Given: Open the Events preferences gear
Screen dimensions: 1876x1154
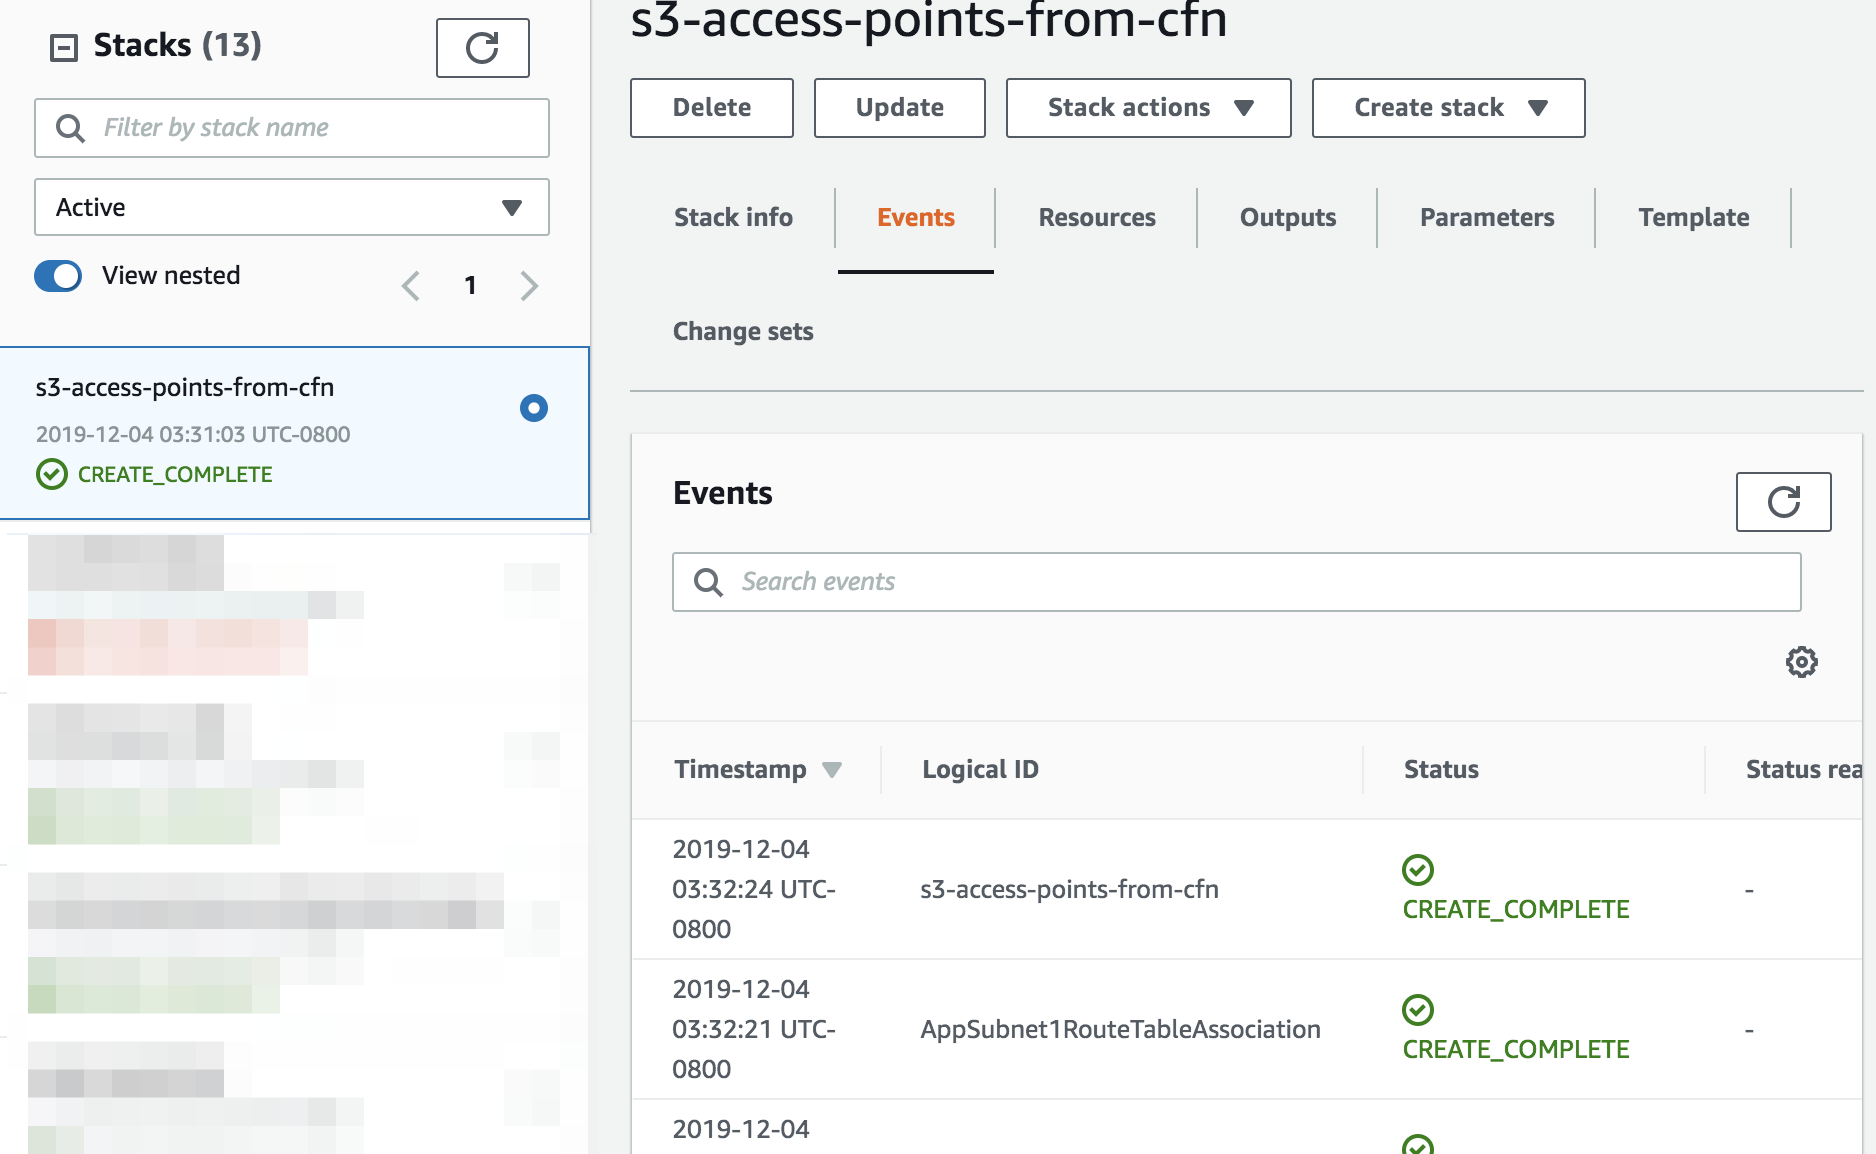Looking at the screenshot, I should 1801,661.
